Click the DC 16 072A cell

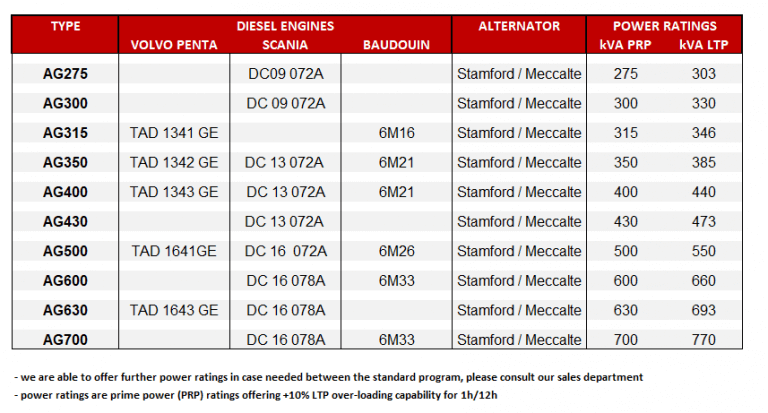(286, 251)
